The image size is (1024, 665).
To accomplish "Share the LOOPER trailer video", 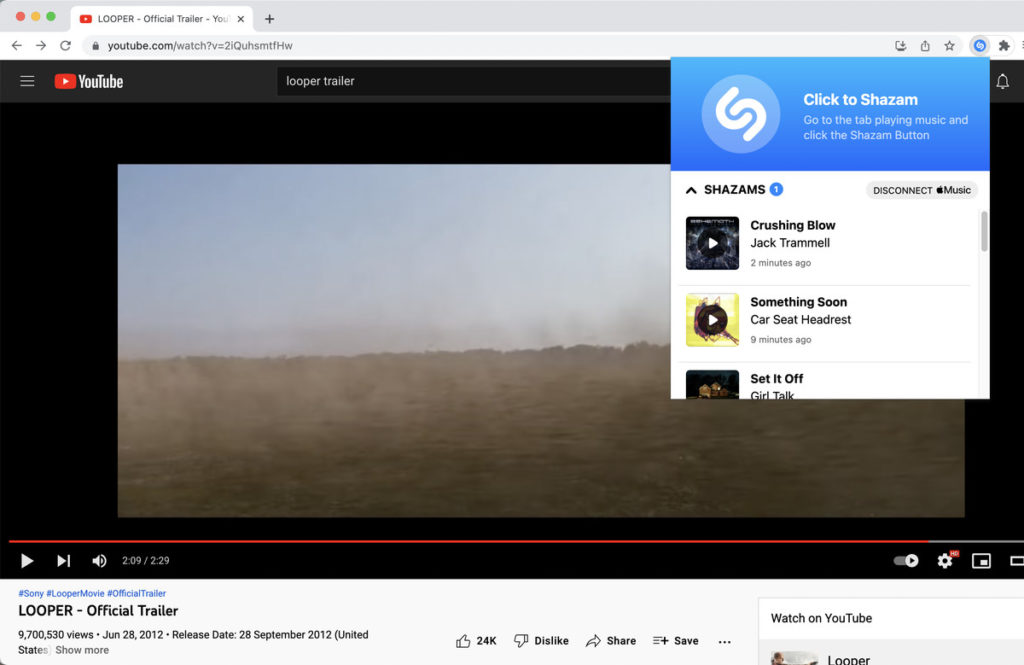I will click(611, 641).
